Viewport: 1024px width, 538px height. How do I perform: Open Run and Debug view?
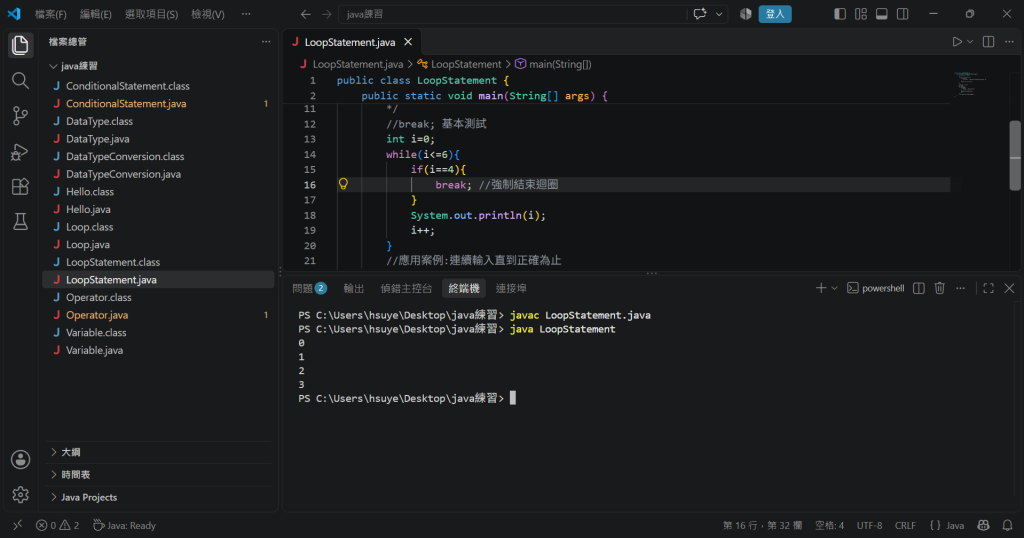20,151
